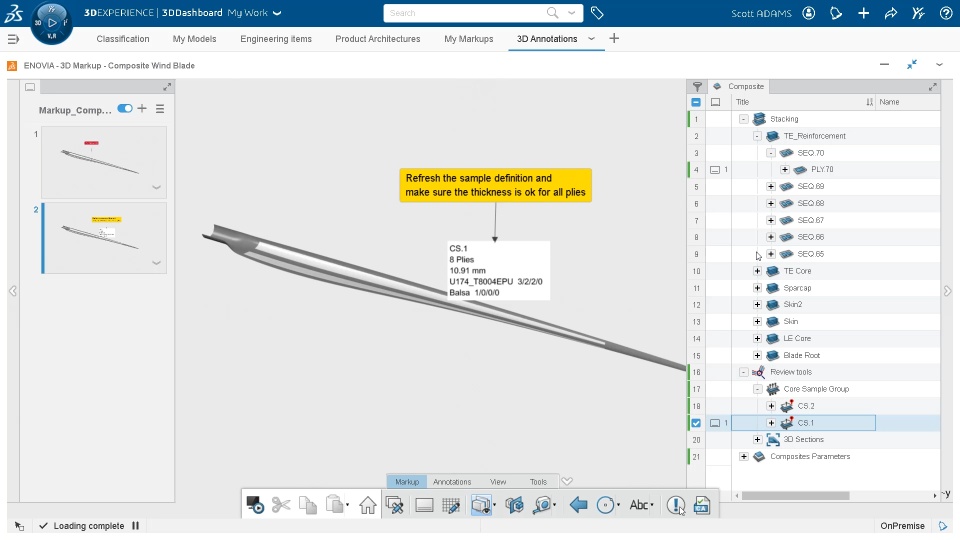Switch to the Tools toolbar tab
The width and height of the screenshot is (960, 540).
point(538,482)
